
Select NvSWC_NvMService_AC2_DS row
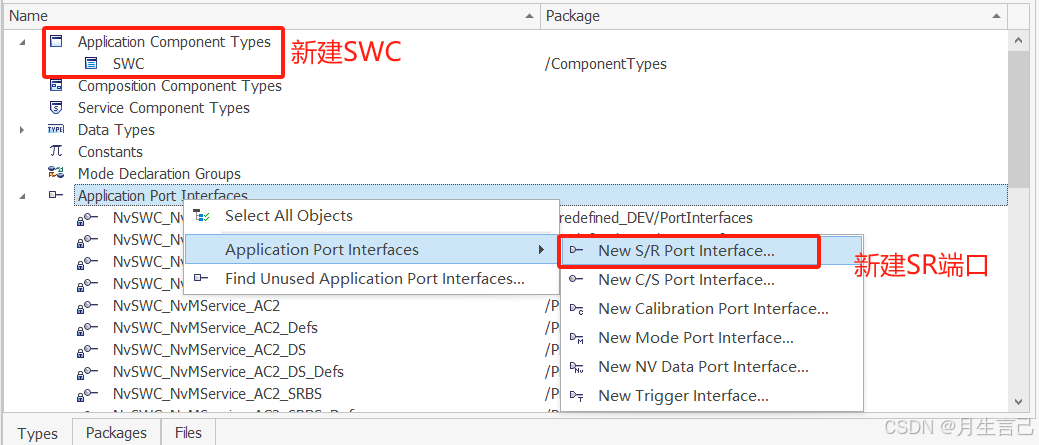209,350
